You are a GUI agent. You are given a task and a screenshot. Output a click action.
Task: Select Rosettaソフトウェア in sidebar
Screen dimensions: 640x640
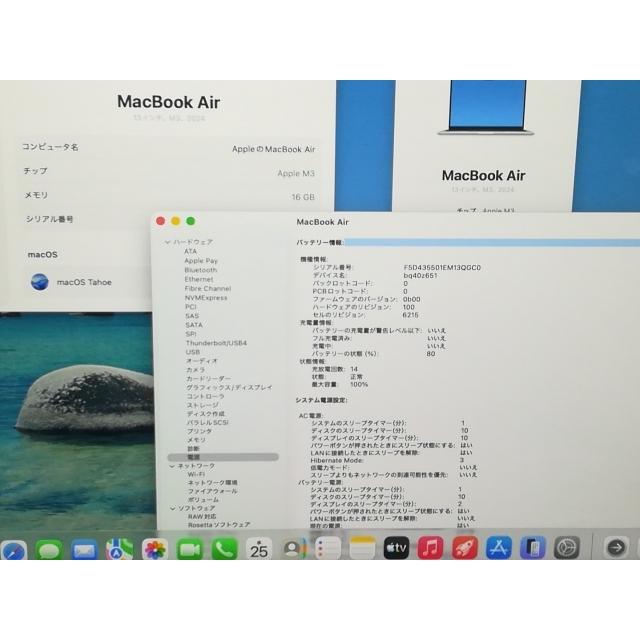219,525
